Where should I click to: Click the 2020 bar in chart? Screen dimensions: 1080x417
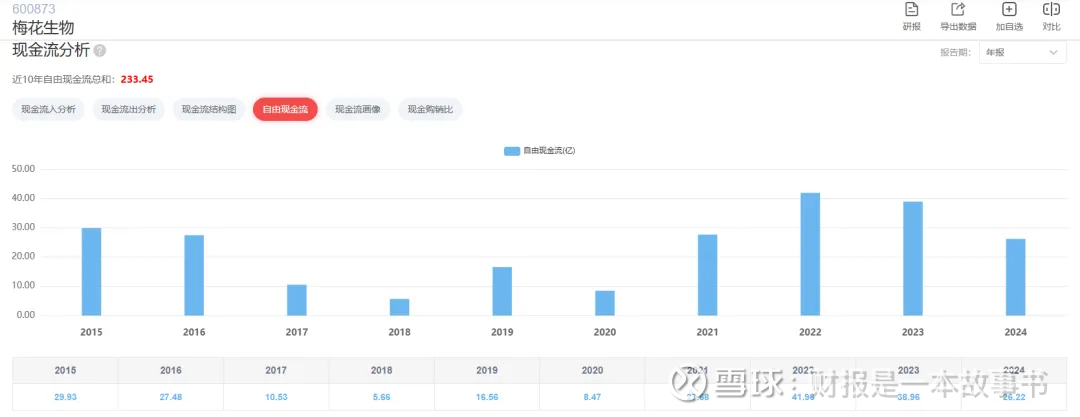pos(605,303)
